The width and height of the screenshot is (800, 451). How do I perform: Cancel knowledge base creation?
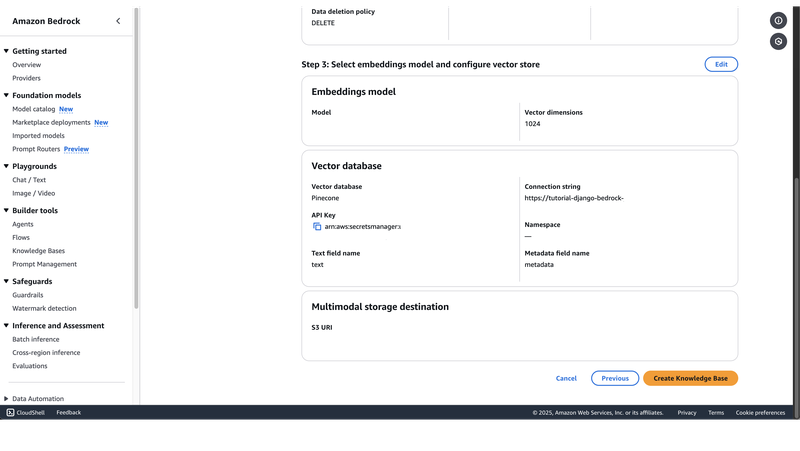(x=566, y=378)
